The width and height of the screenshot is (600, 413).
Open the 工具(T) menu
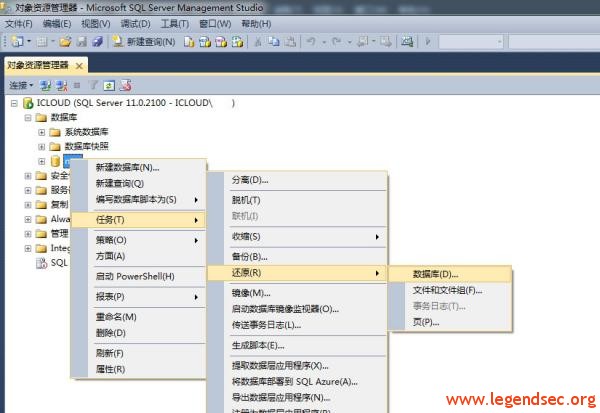pyautogui.click(x=175, y=24)
